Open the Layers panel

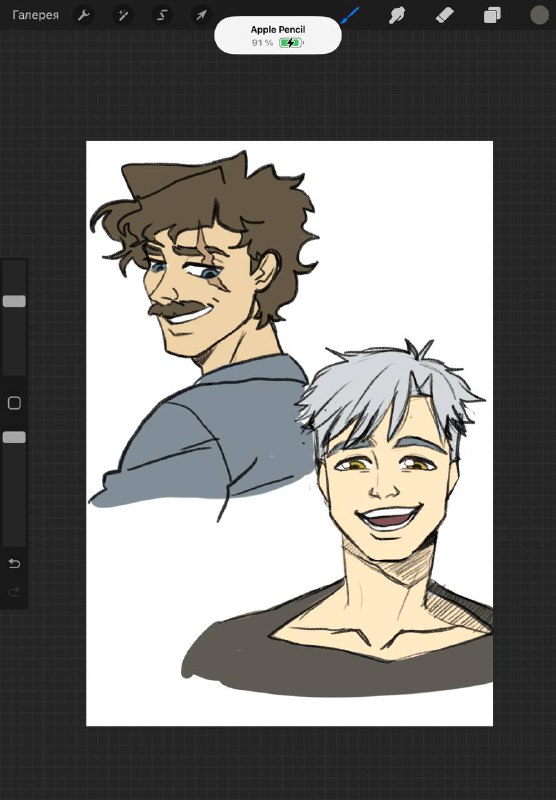pyautogui.click(x=492, y=15)
